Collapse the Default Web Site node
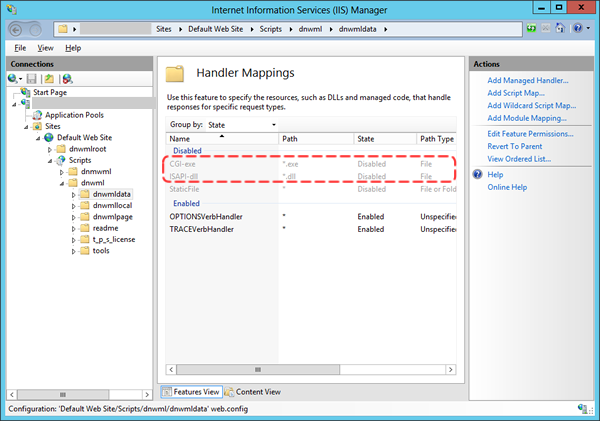The width and height of the screenshot is (600, 421). 38,138
